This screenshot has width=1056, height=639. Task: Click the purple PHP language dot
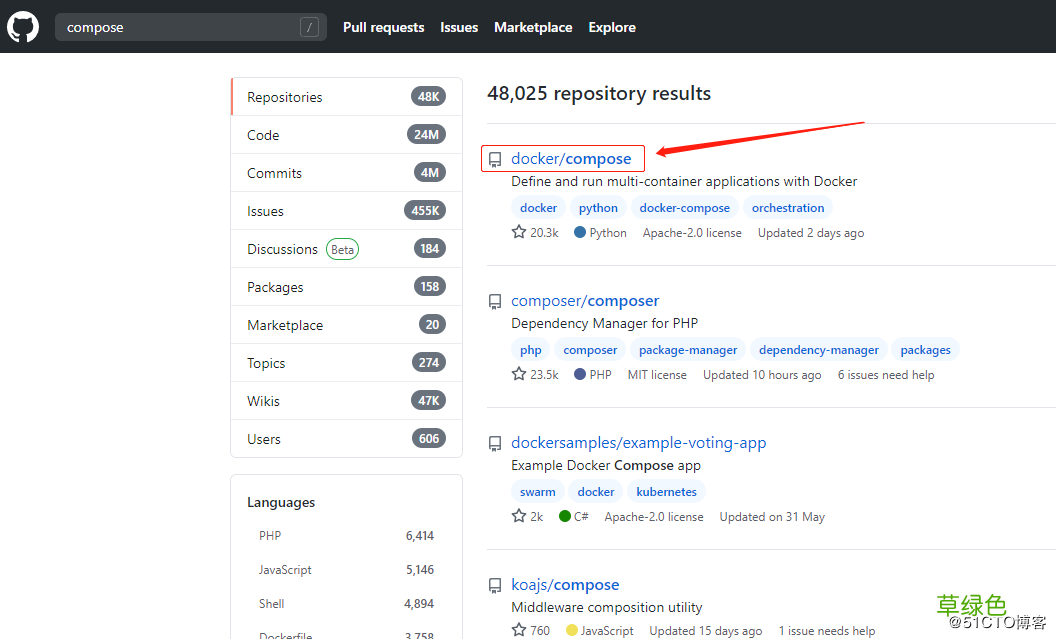coord(580,374)
